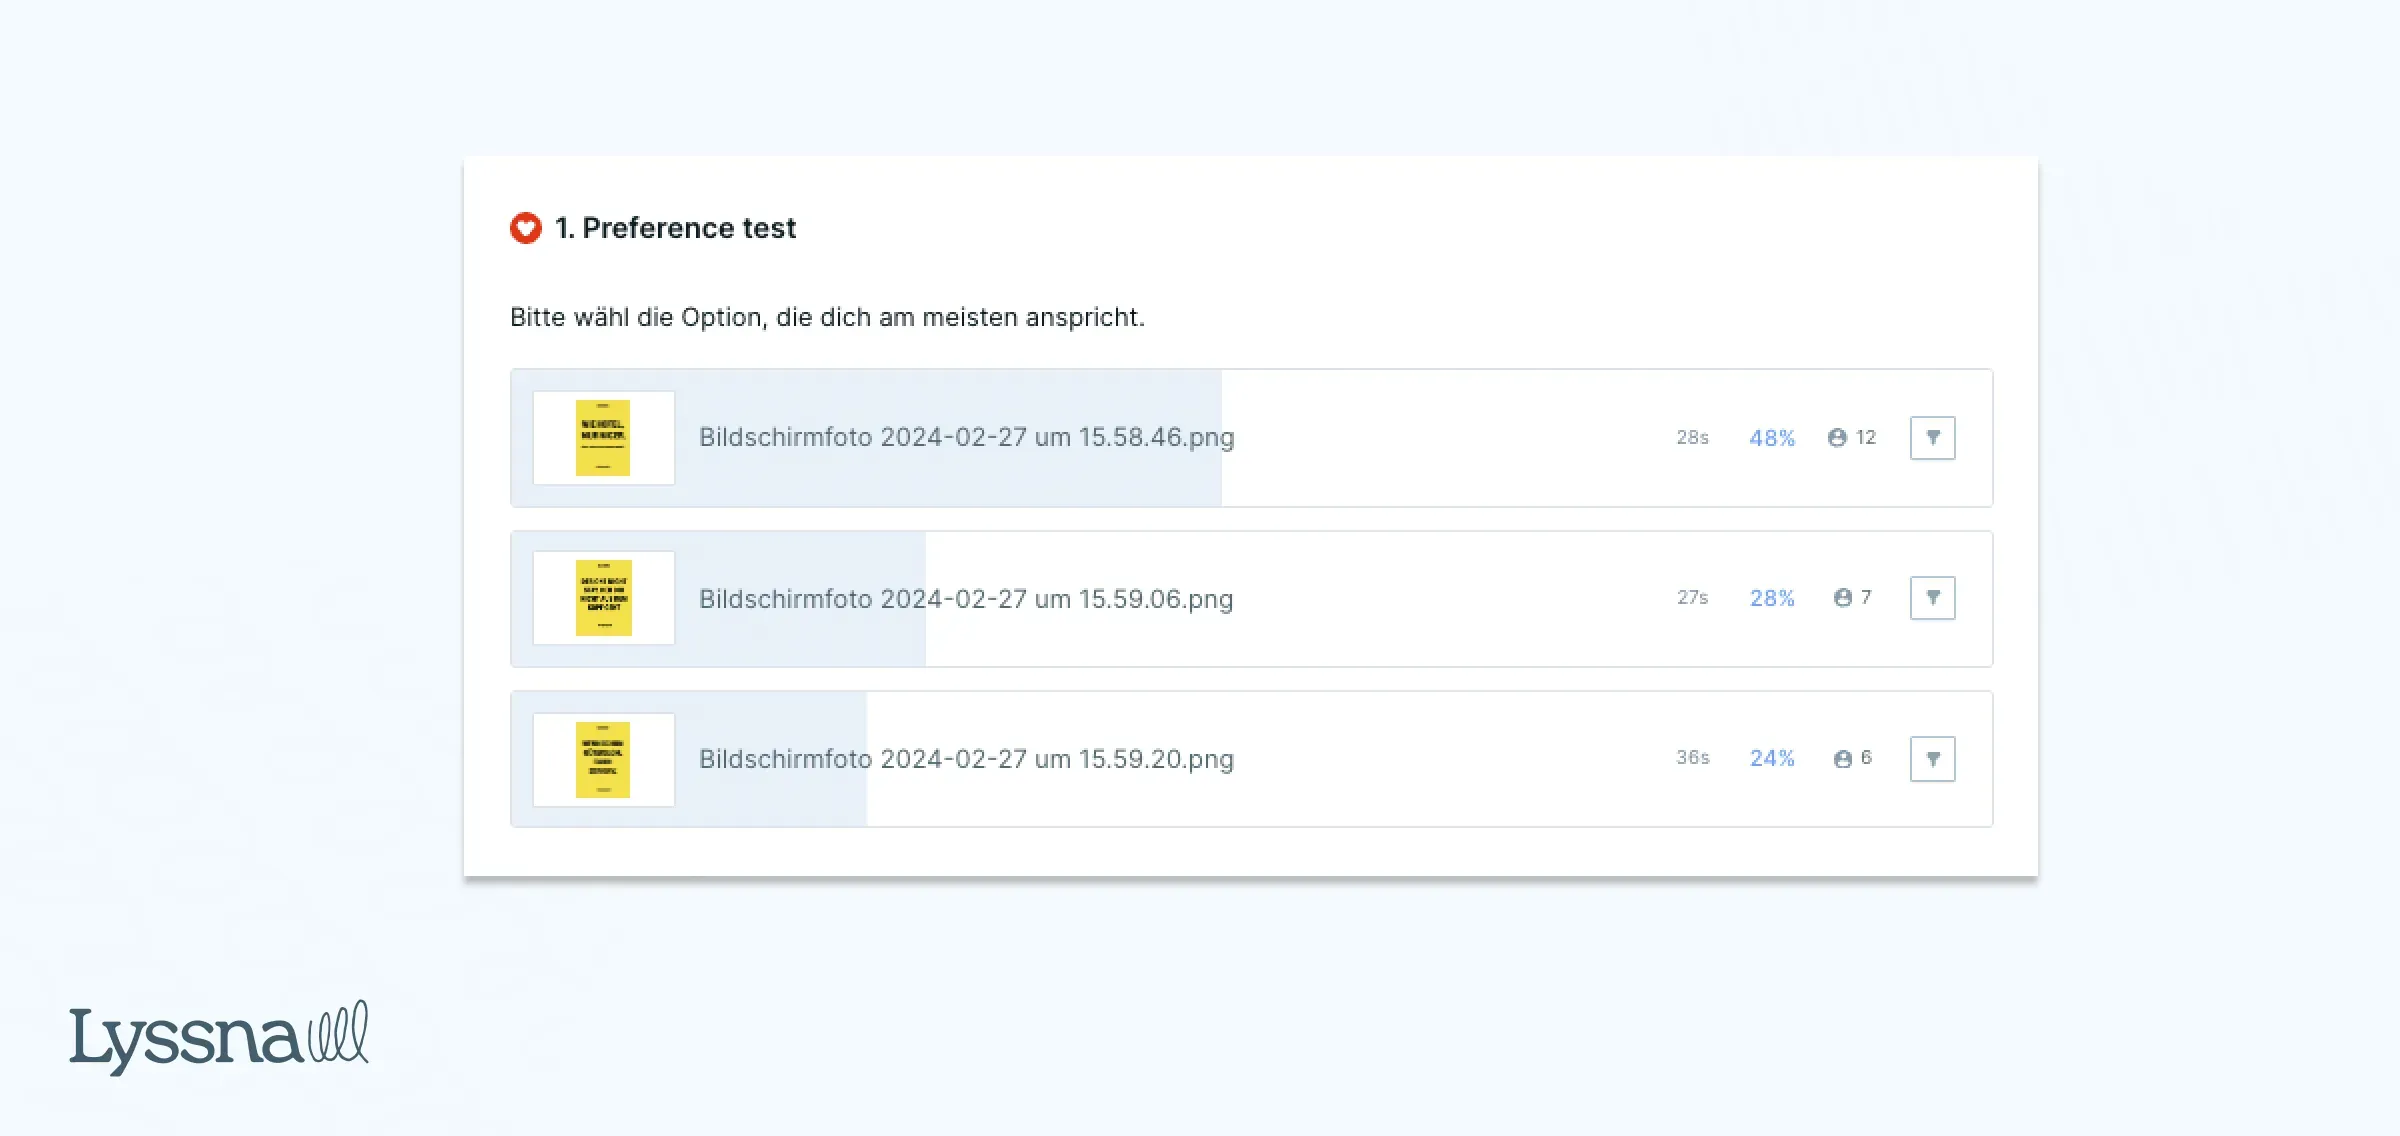
Task: Click participant icon next to count 12
Action: pyautogui.click(x=1837, y=438)
